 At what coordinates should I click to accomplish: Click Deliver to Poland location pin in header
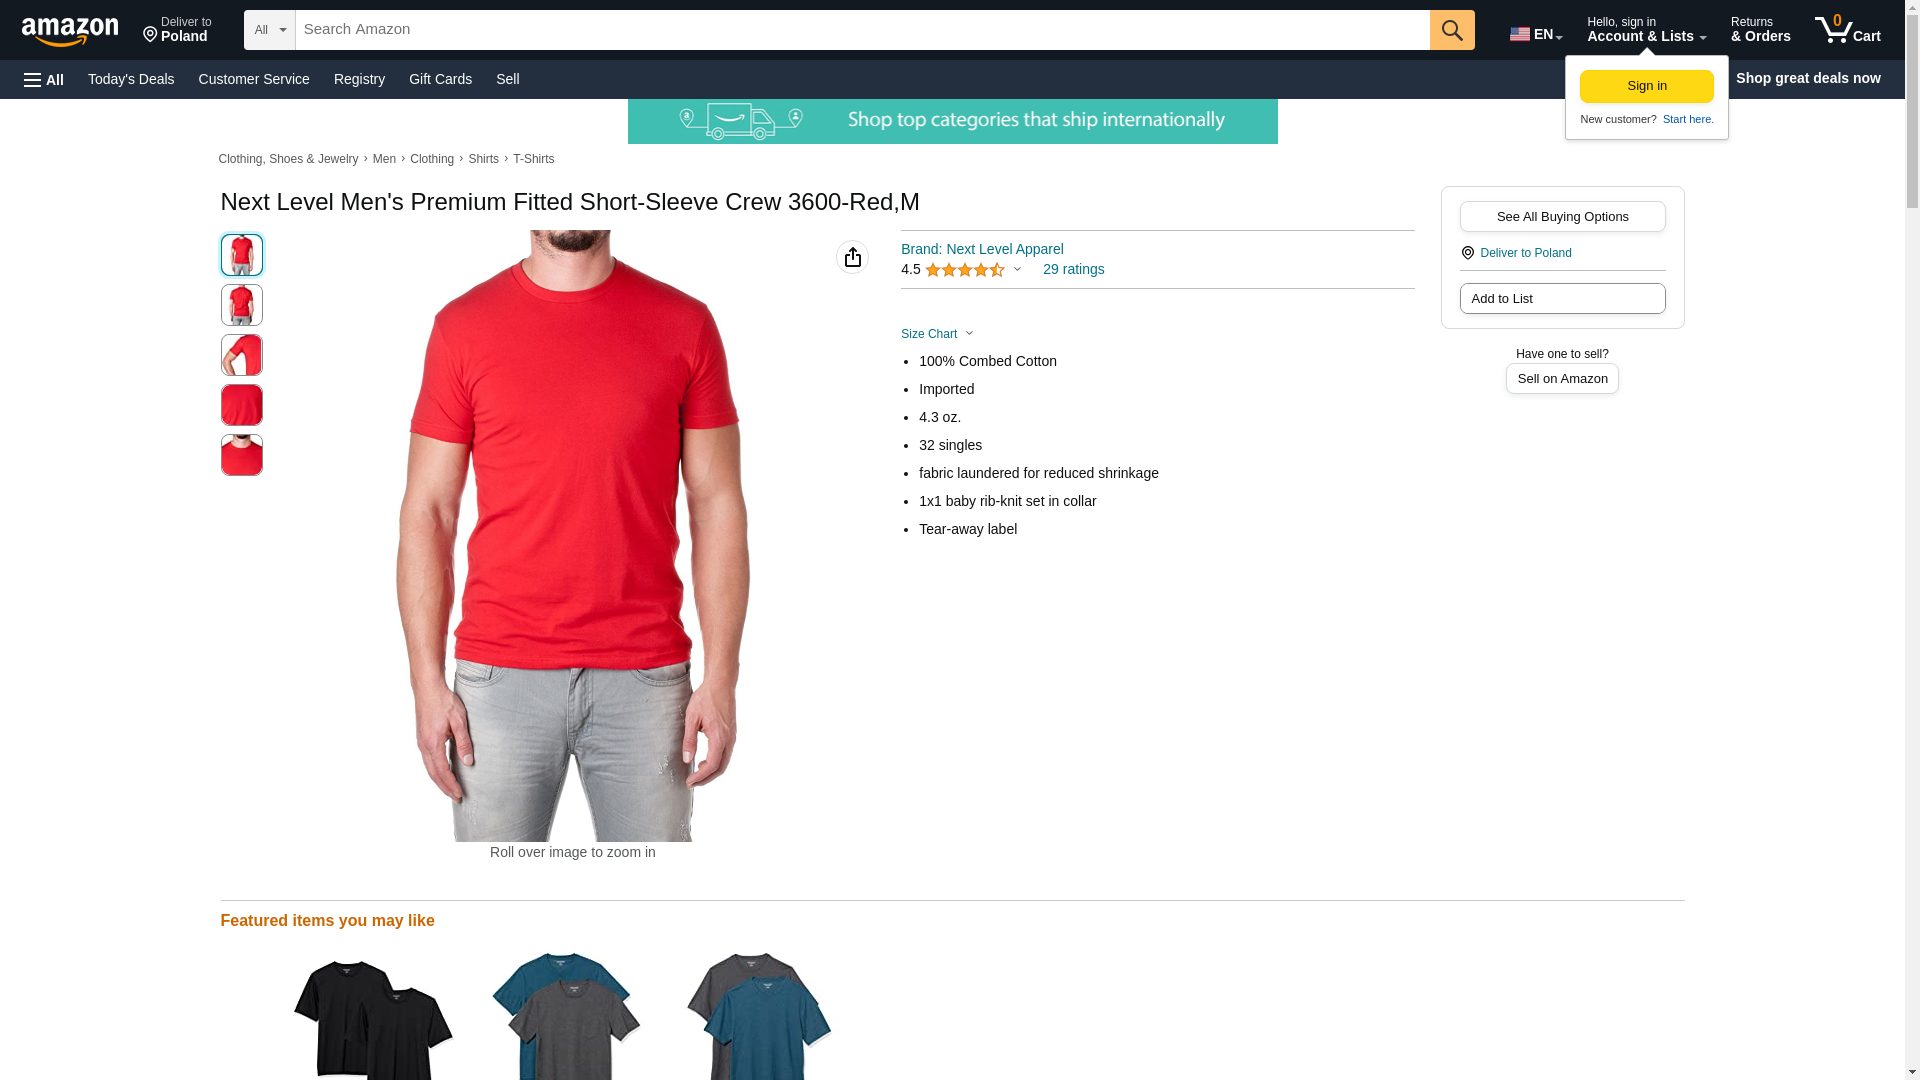tap(177, 29)
